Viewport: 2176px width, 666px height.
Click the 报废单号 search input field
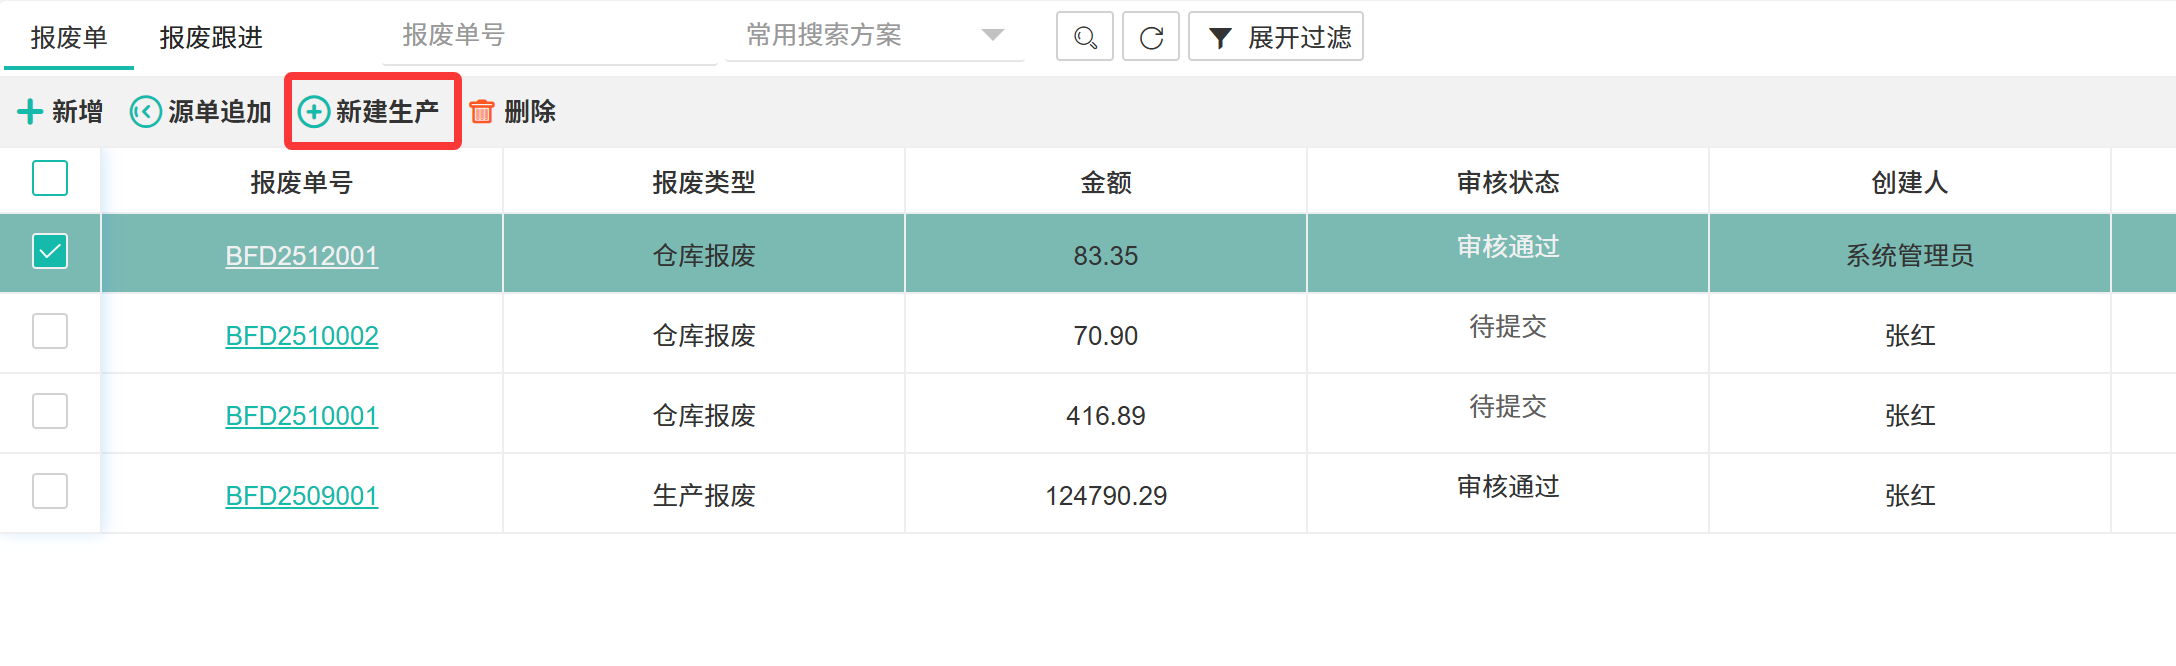[548, 36]
